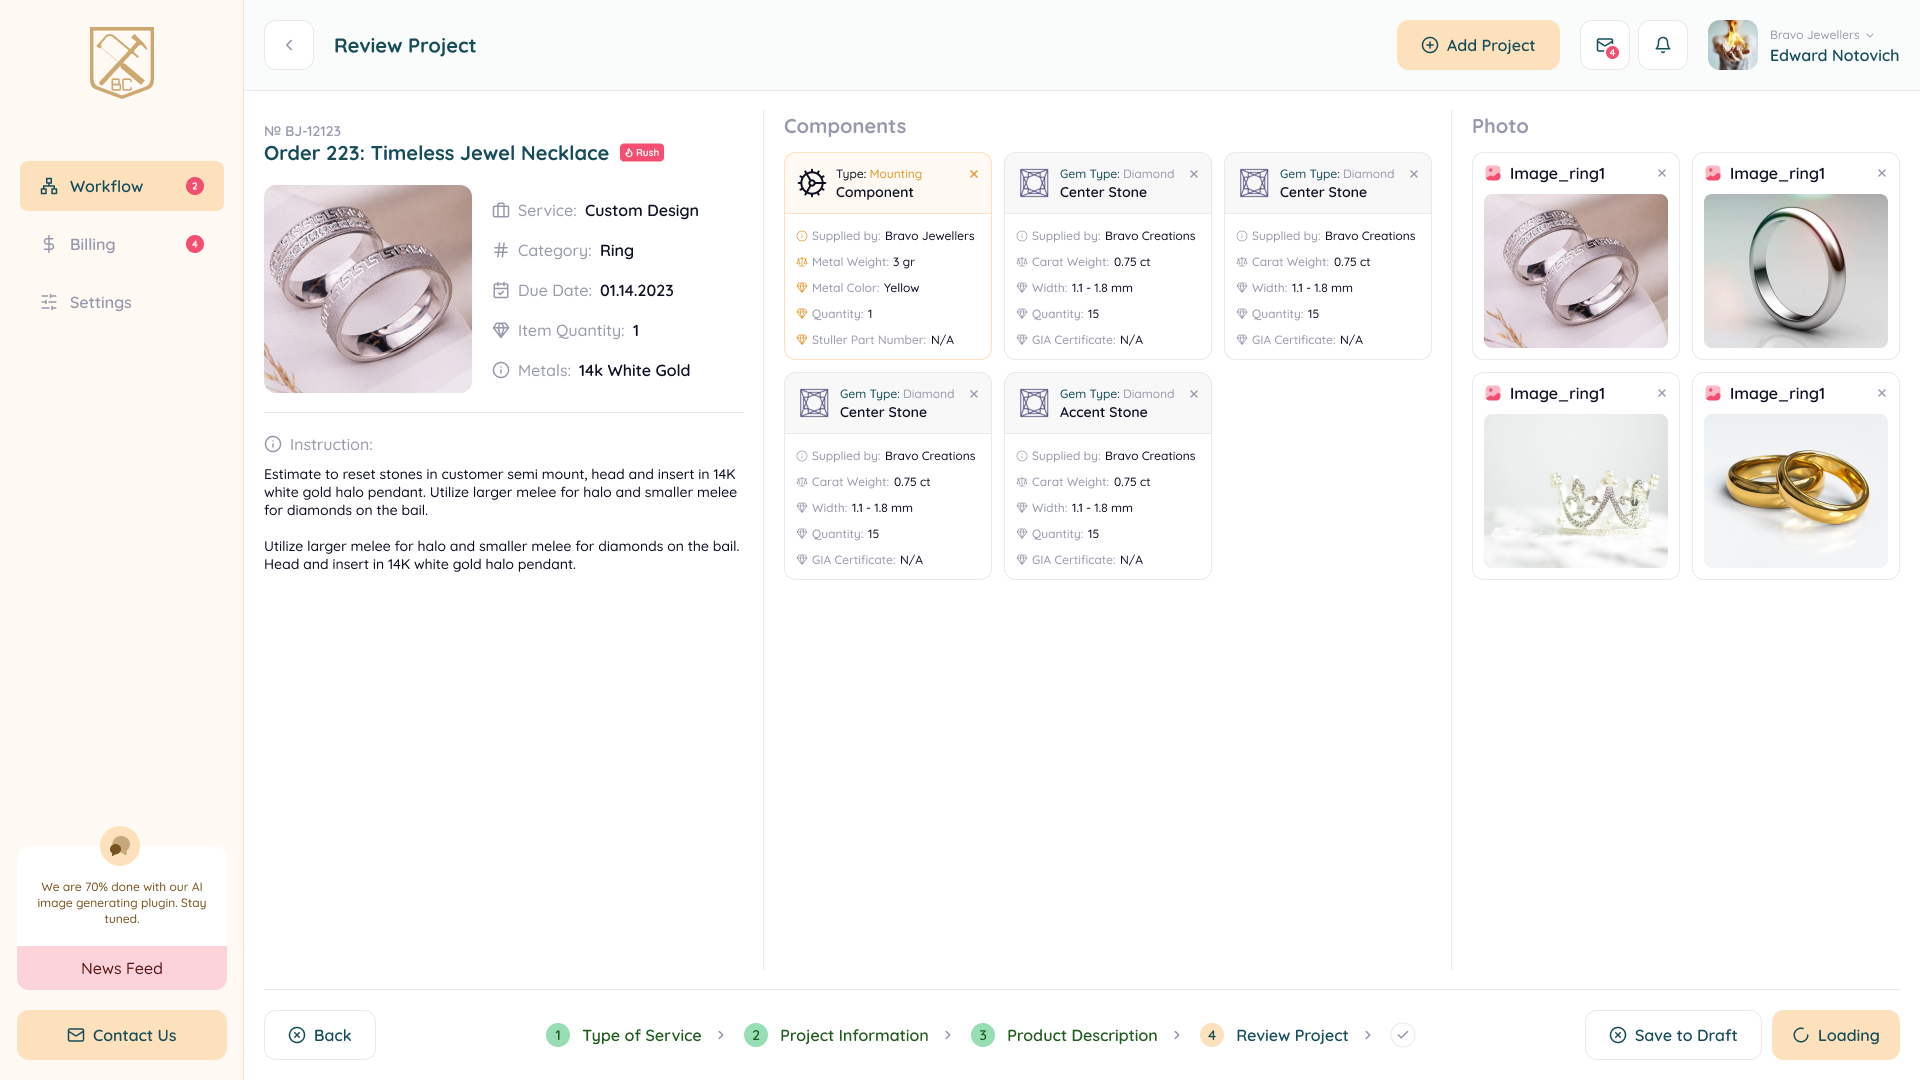
Task: Click the Mounting Component gear icon
Action: pyautogui.click(x=811, y=183)
